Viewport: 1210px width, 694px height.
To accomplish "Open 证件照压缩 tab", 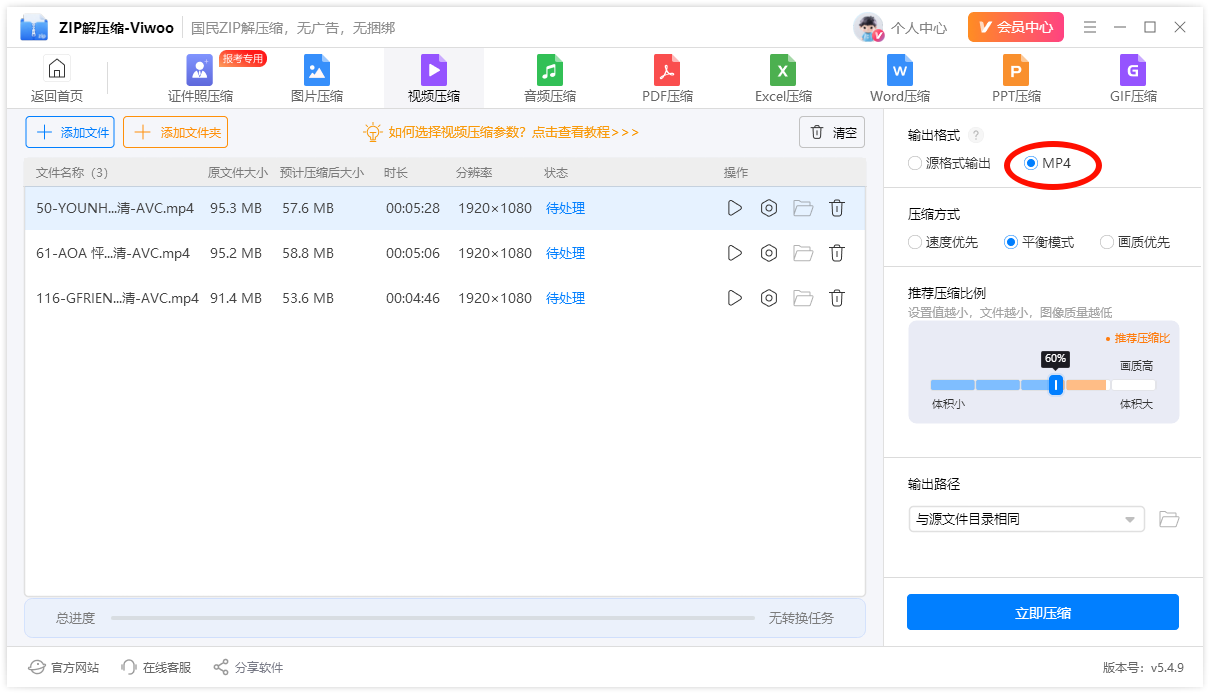I will (200, 79).
